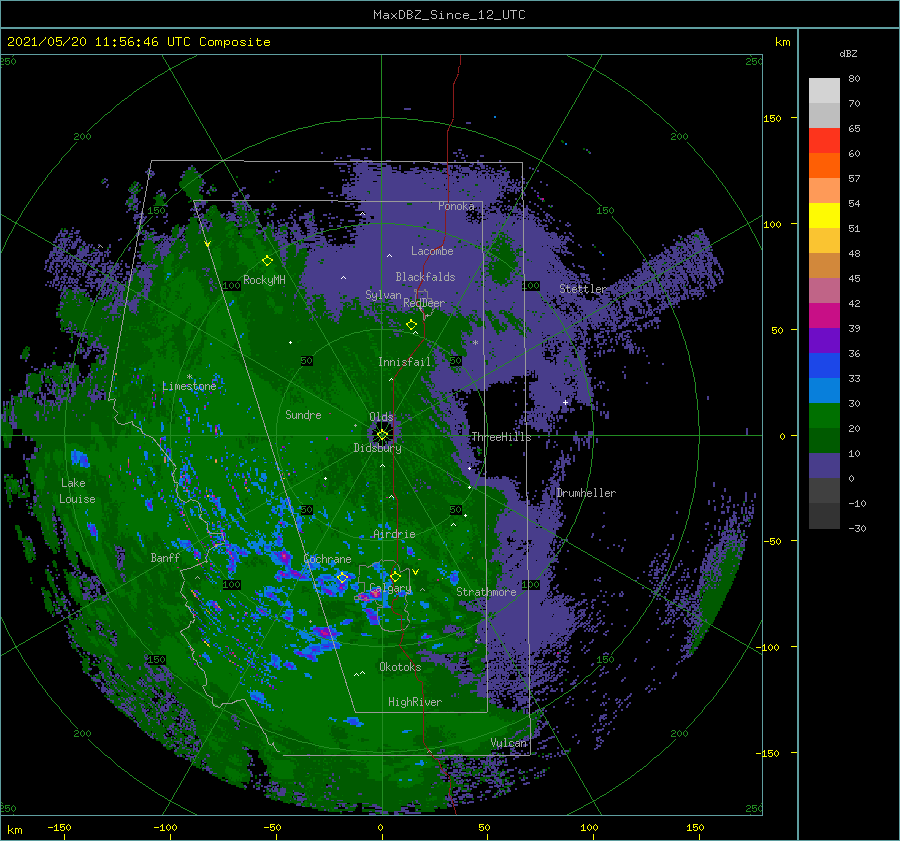Click the Lake Louise label

click(77, 491)
